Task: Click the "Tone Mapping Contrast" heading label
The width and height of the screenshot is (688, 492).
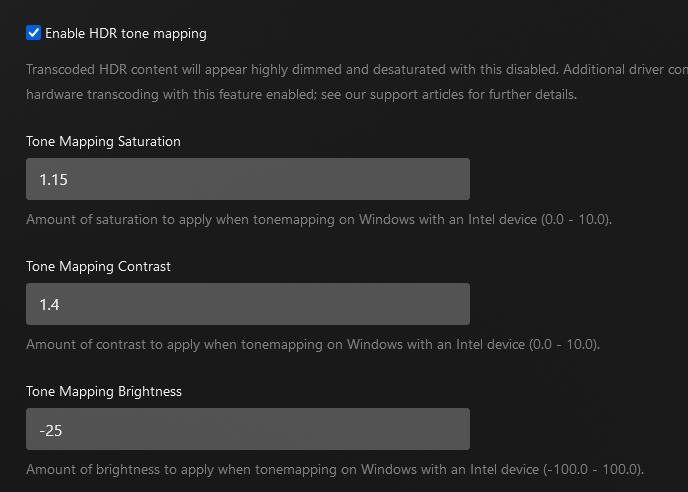Action: point(98,267)
